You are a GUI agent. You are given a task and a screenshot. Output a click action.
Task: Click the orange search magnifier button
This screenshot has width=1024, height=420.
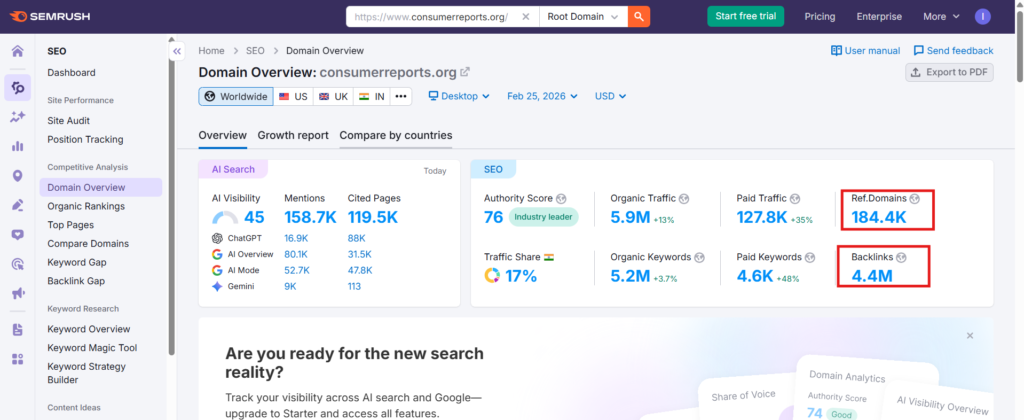[x=640, y=17]
